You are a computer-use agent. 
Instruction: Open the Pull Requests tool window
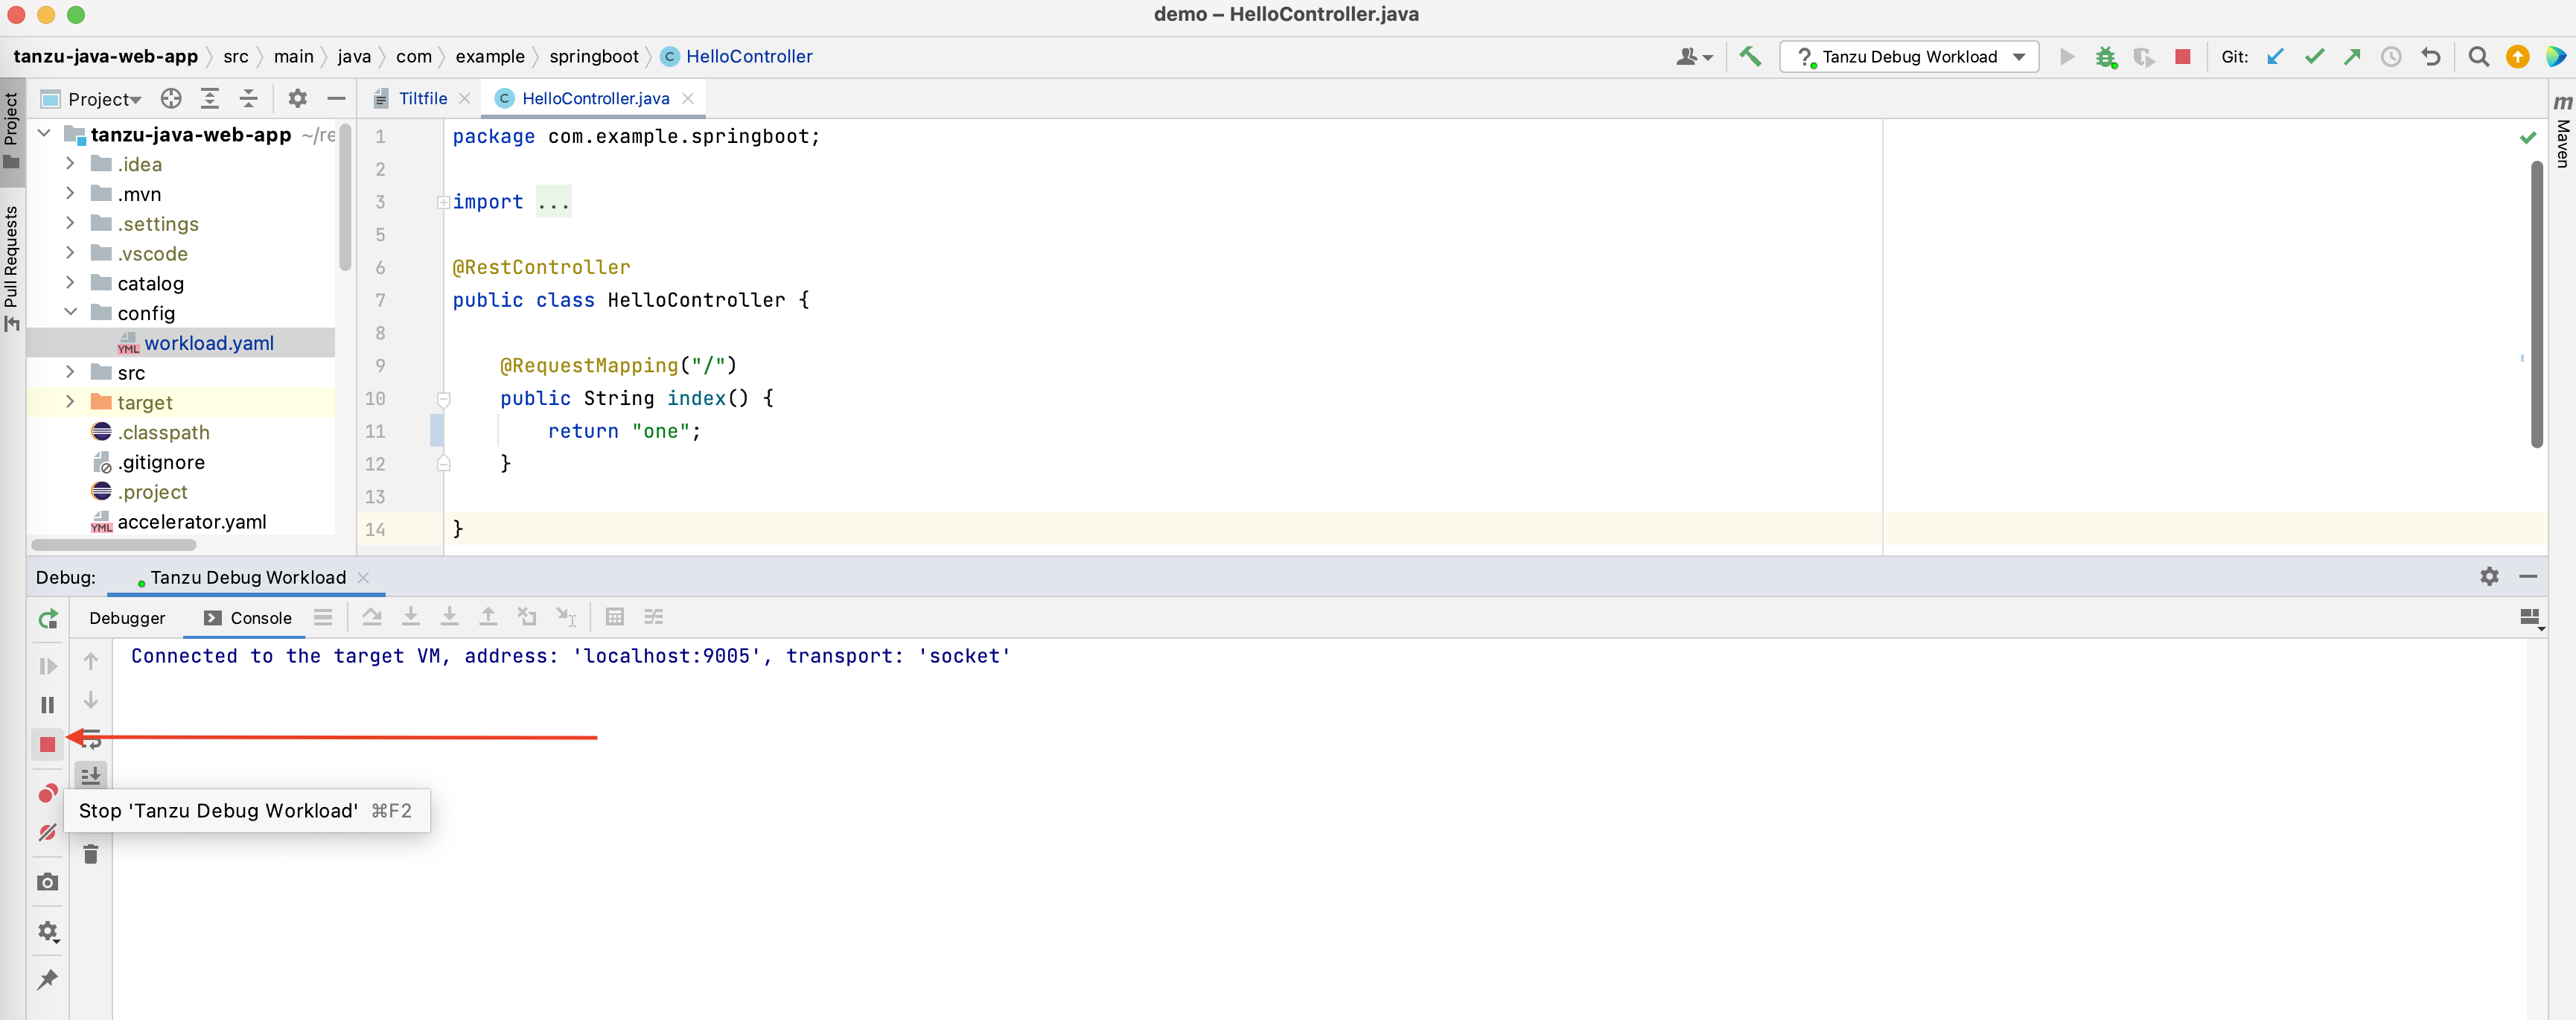click(11, 267)
